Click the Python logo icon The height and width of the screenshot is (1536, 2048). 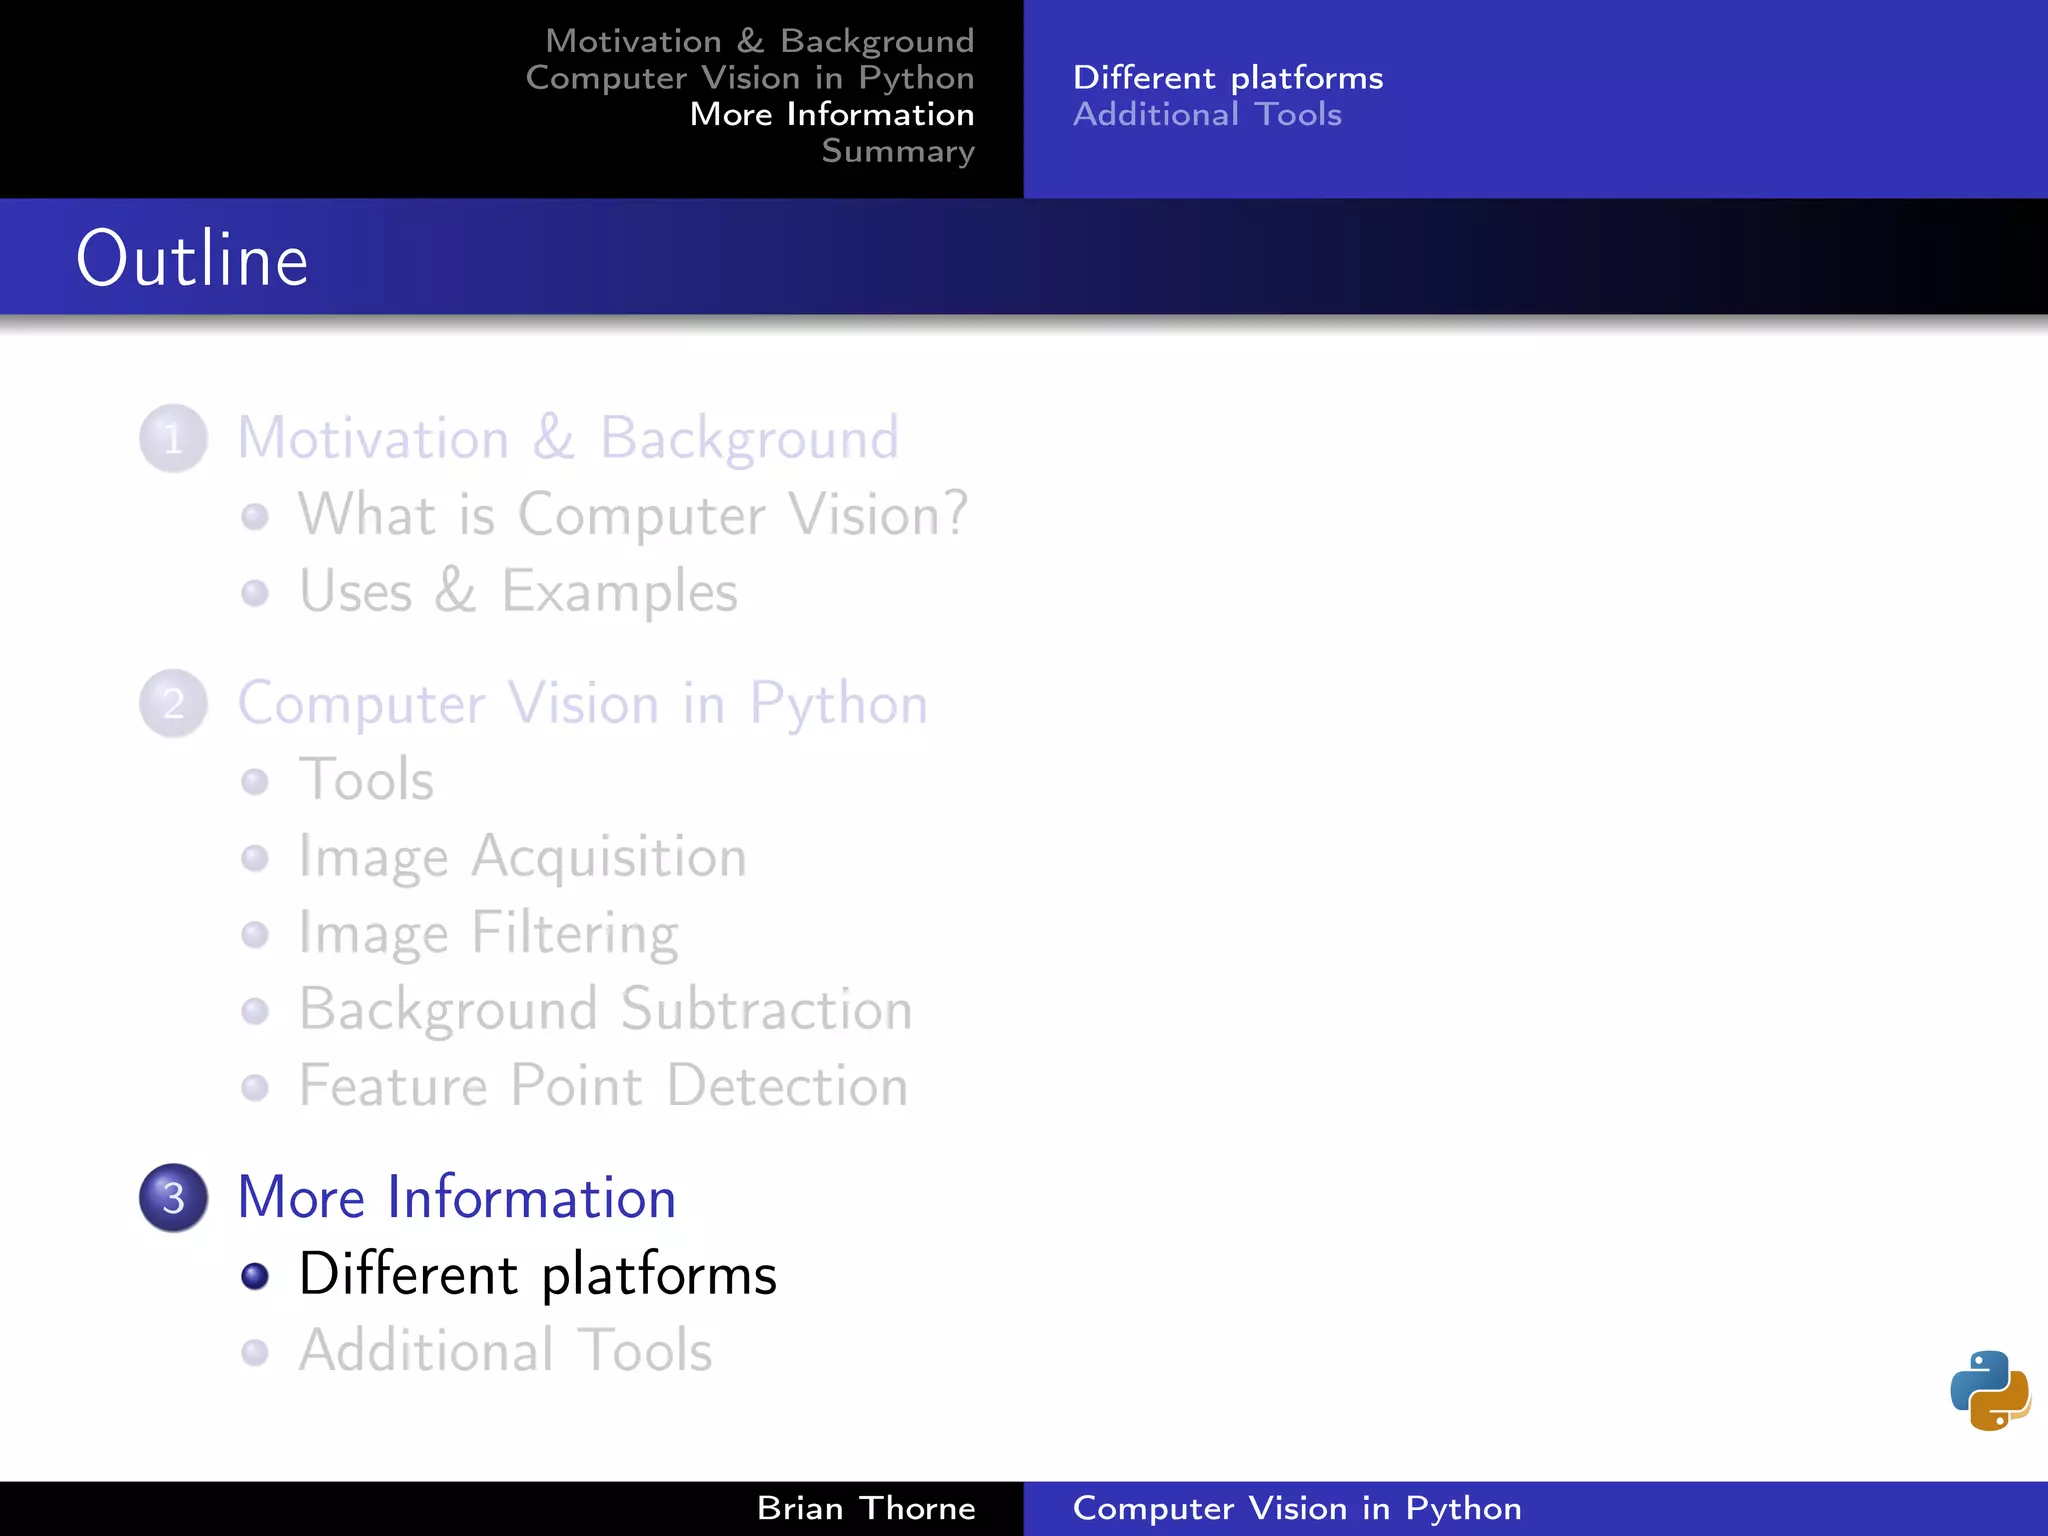(x=1990, y=1390)
